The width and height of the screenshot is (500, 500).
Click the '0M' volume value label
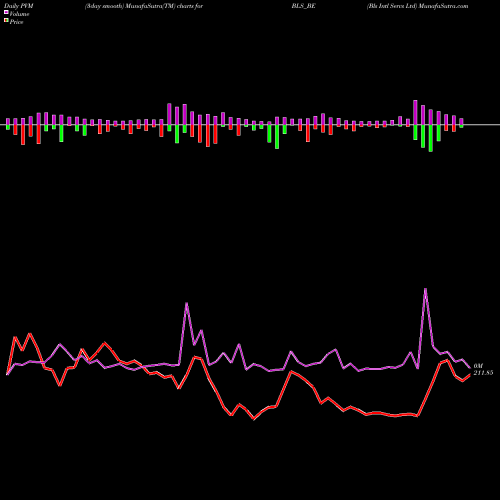click(478, 366)
